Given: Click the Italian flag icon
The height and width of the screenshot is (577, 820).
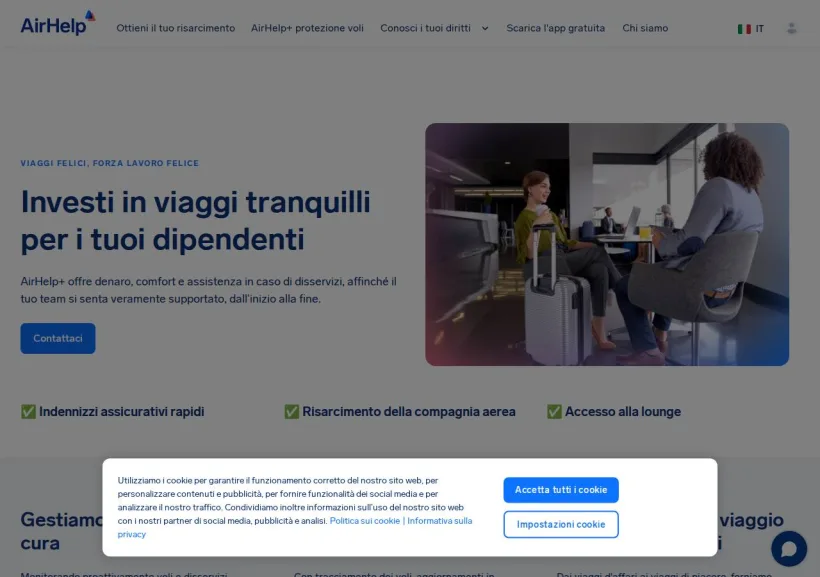Looking at the screenshot, I should click(744, 29).
